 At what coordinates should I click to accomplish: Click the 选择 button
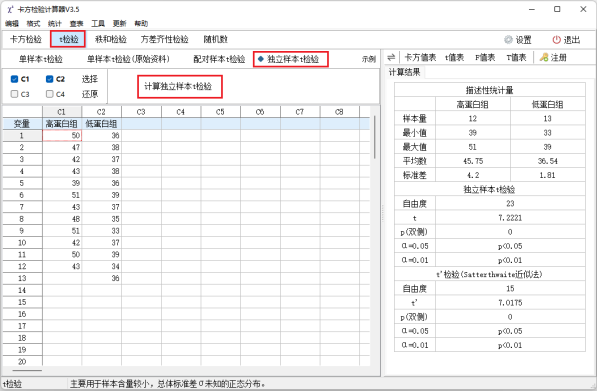pyautogui.click(x=90, y=79)
